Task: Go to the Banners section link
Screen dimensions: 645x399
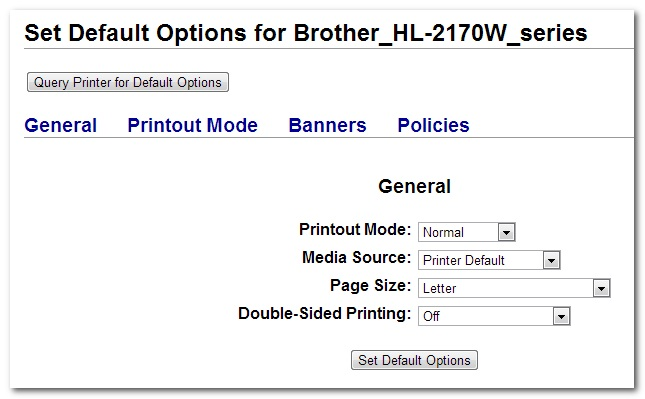Action: pos(327,125)
